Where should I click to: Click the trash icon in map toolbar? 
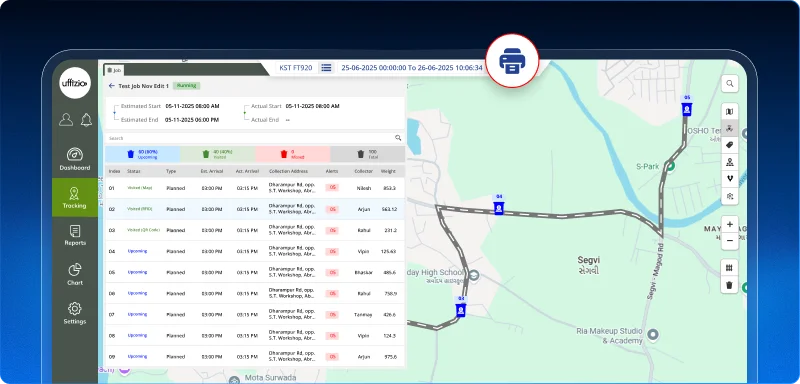(x=730, y=285)
